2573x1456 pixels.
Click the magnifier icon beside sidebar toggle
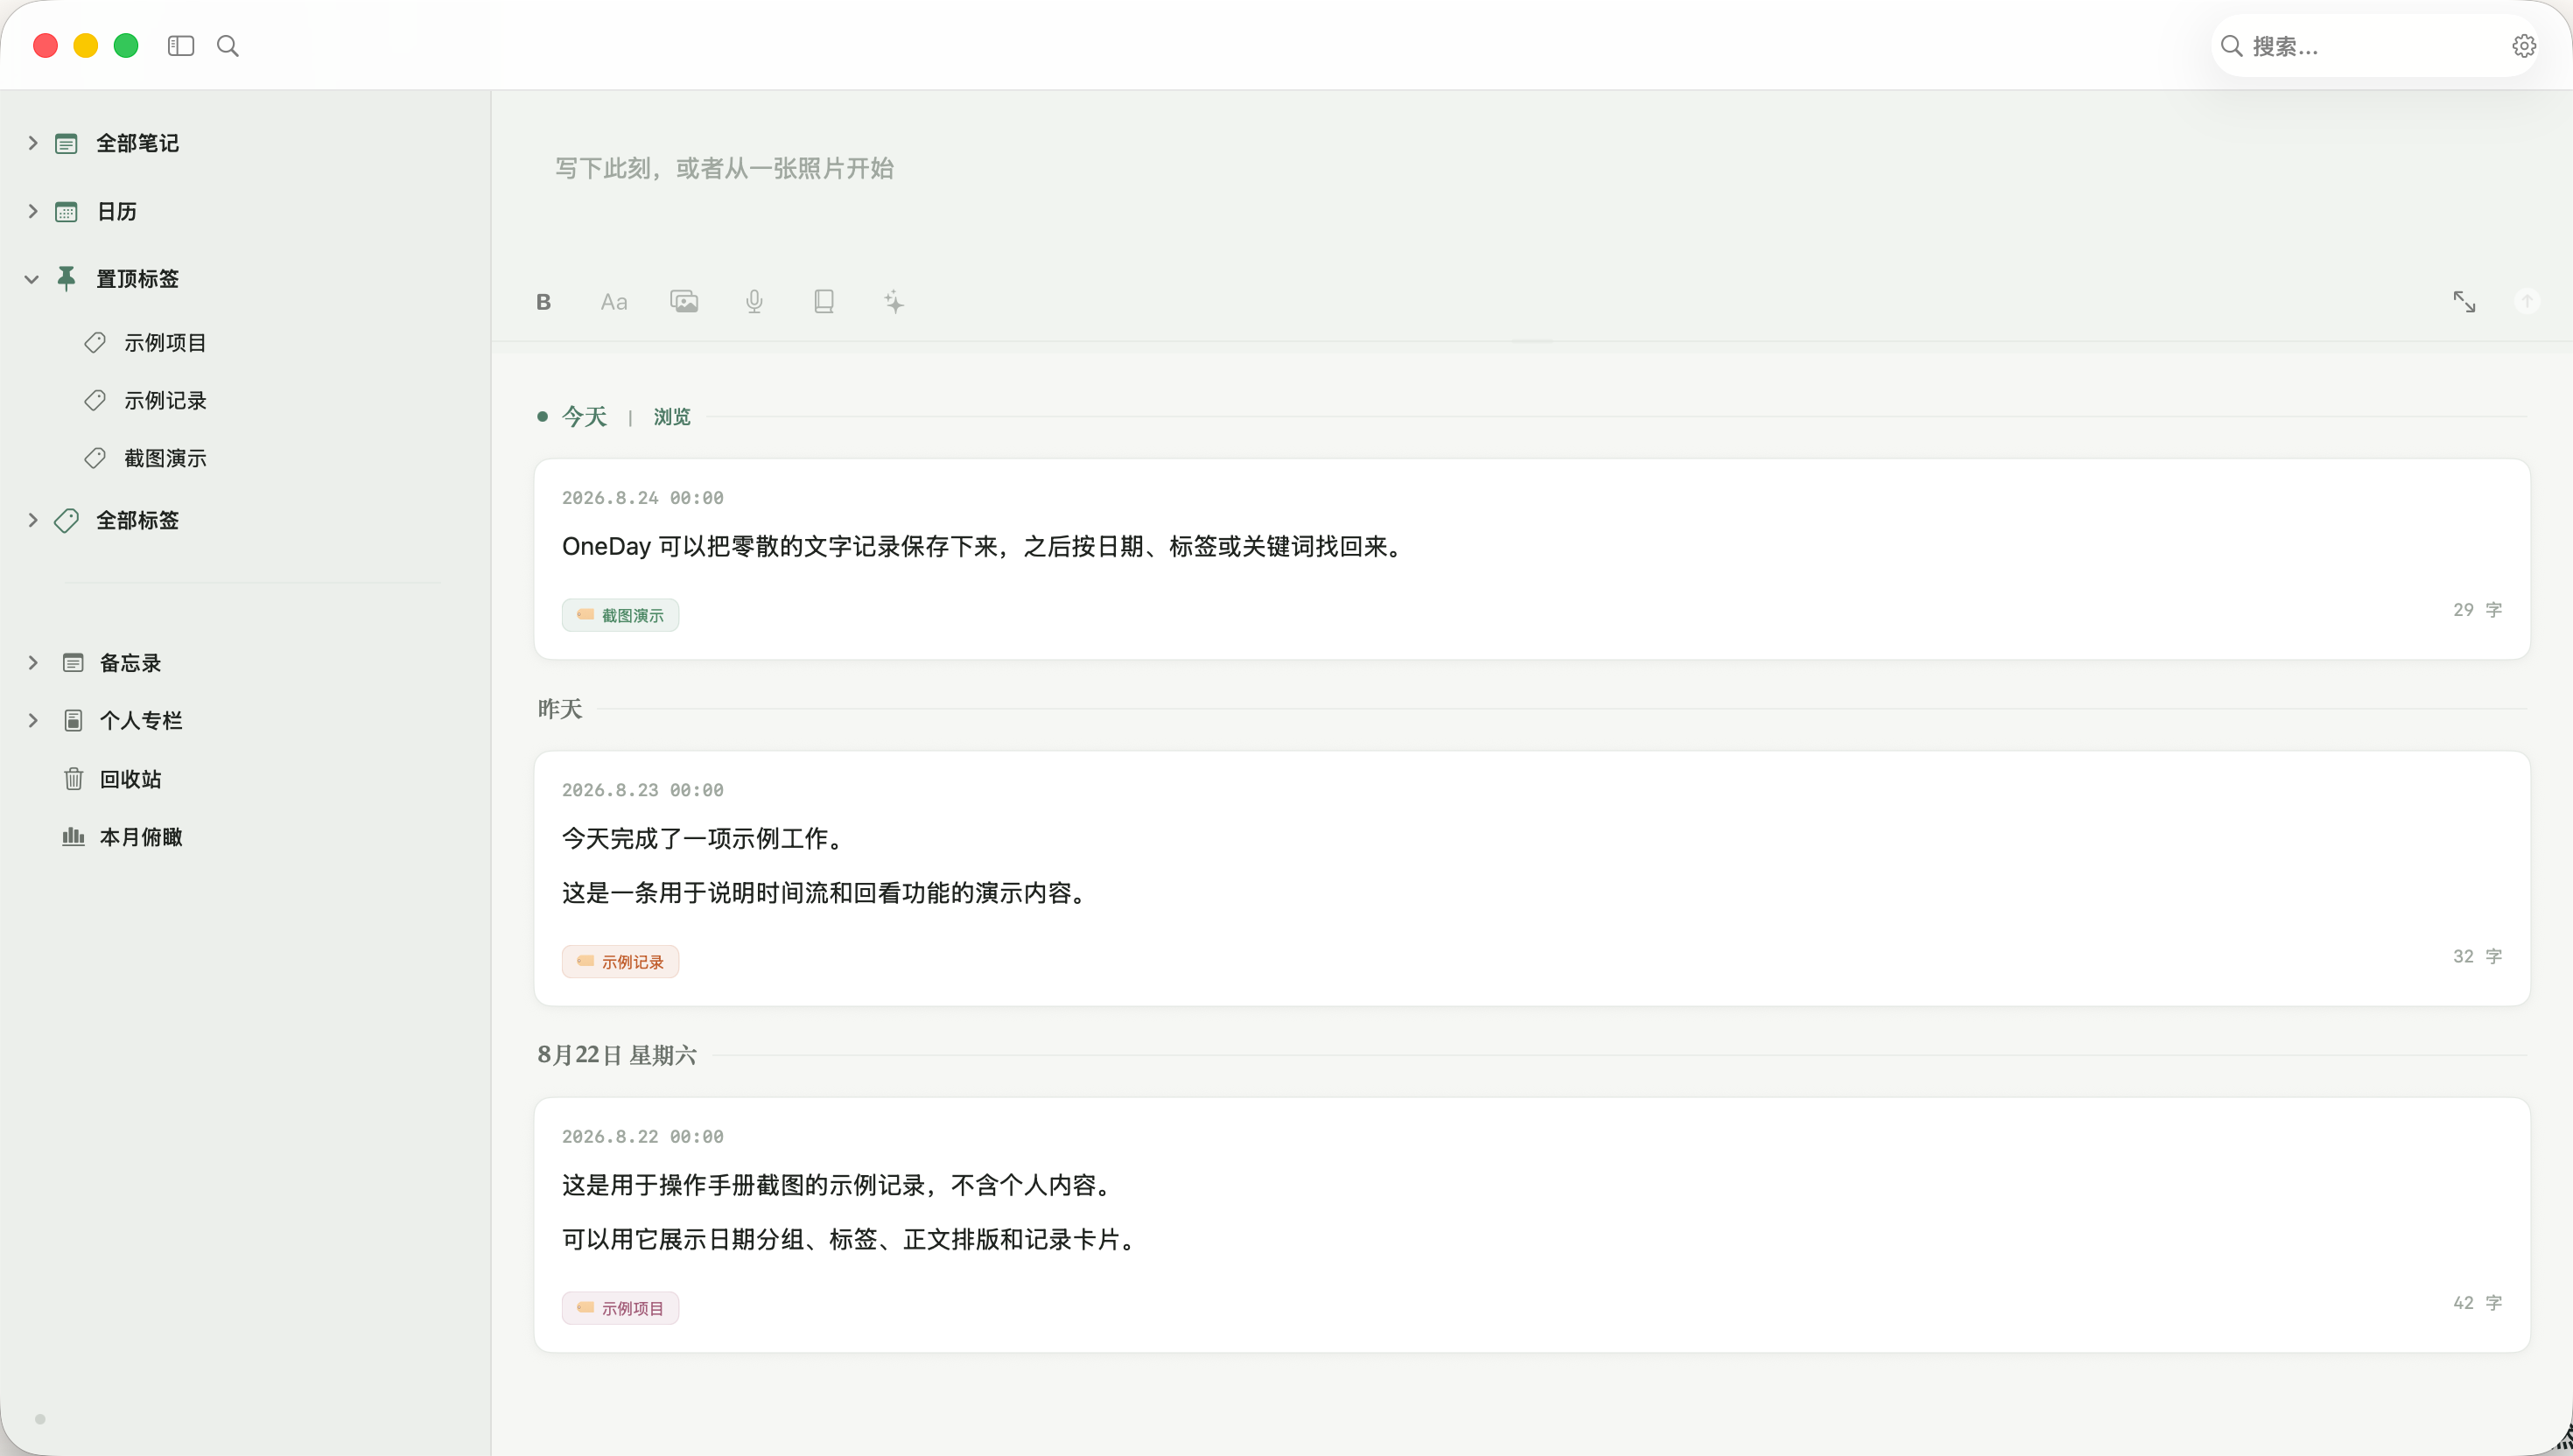click(228, 46)
